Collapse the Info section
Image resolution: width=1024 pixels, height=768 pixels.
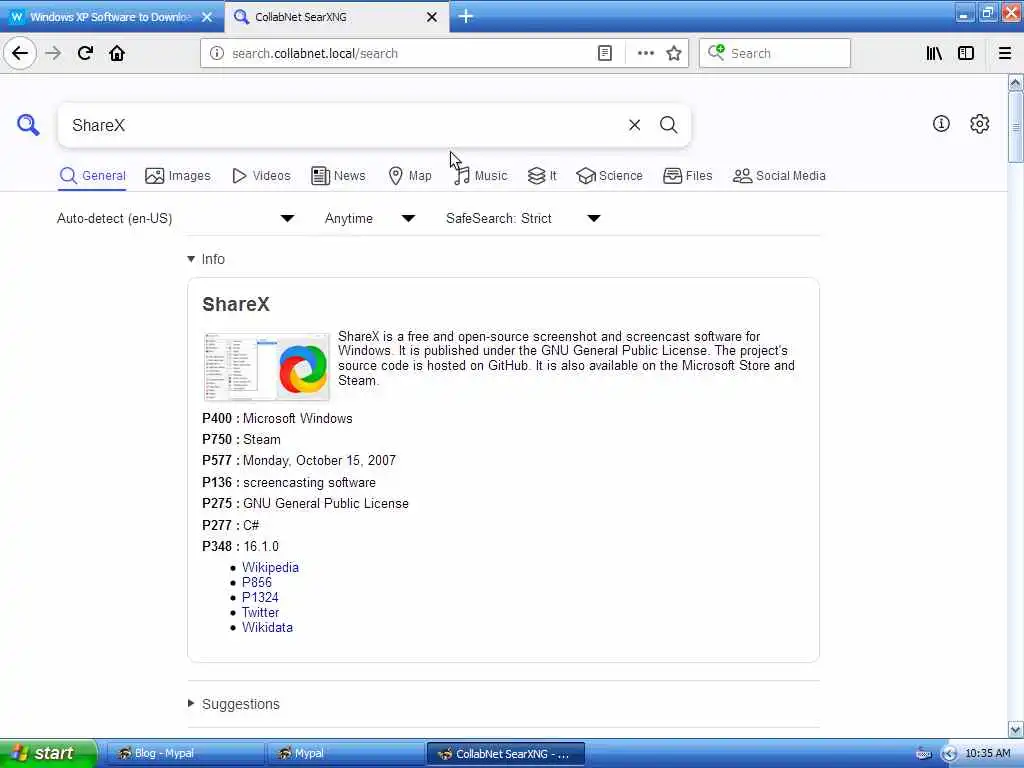(x=206, y=259)
